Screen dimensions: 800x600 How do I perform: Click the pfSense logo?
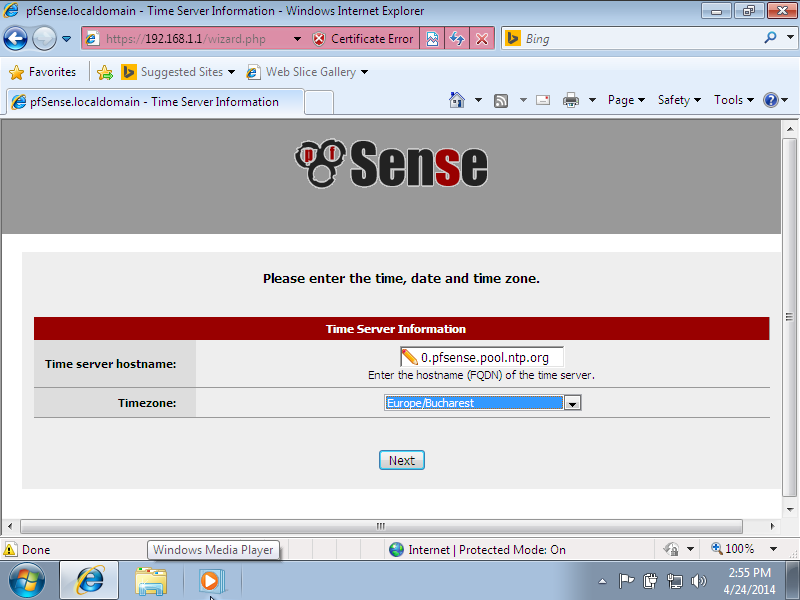pyautogui.click(x=391, y=164)
